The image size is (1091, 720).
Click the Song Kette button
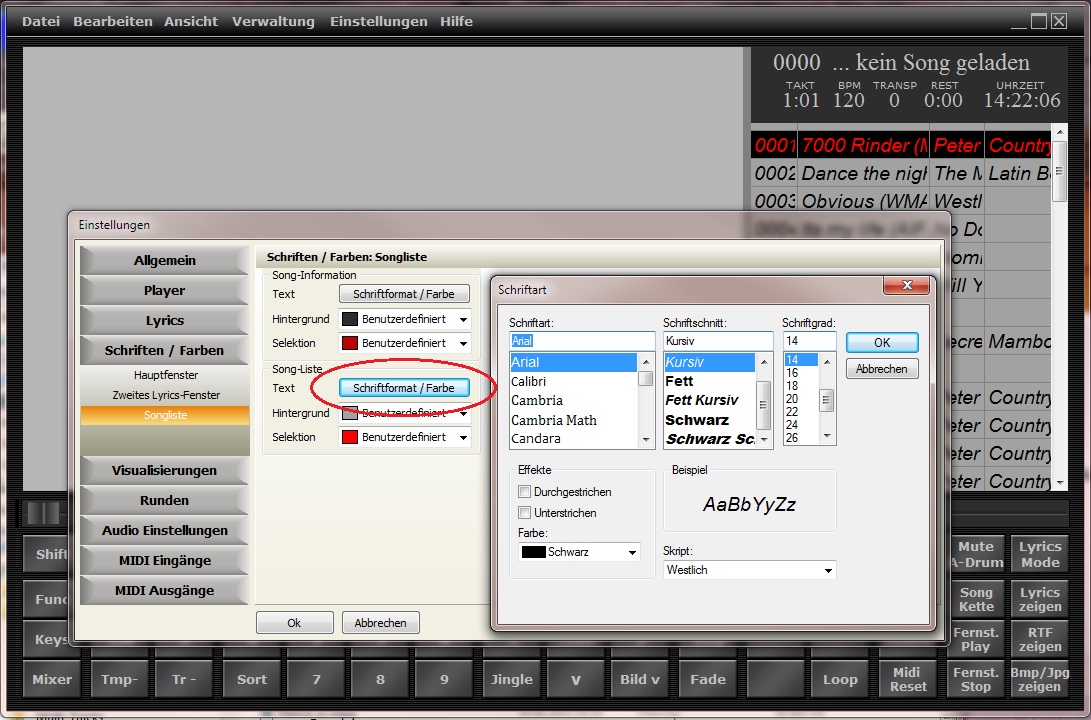(x=976, y=599)
